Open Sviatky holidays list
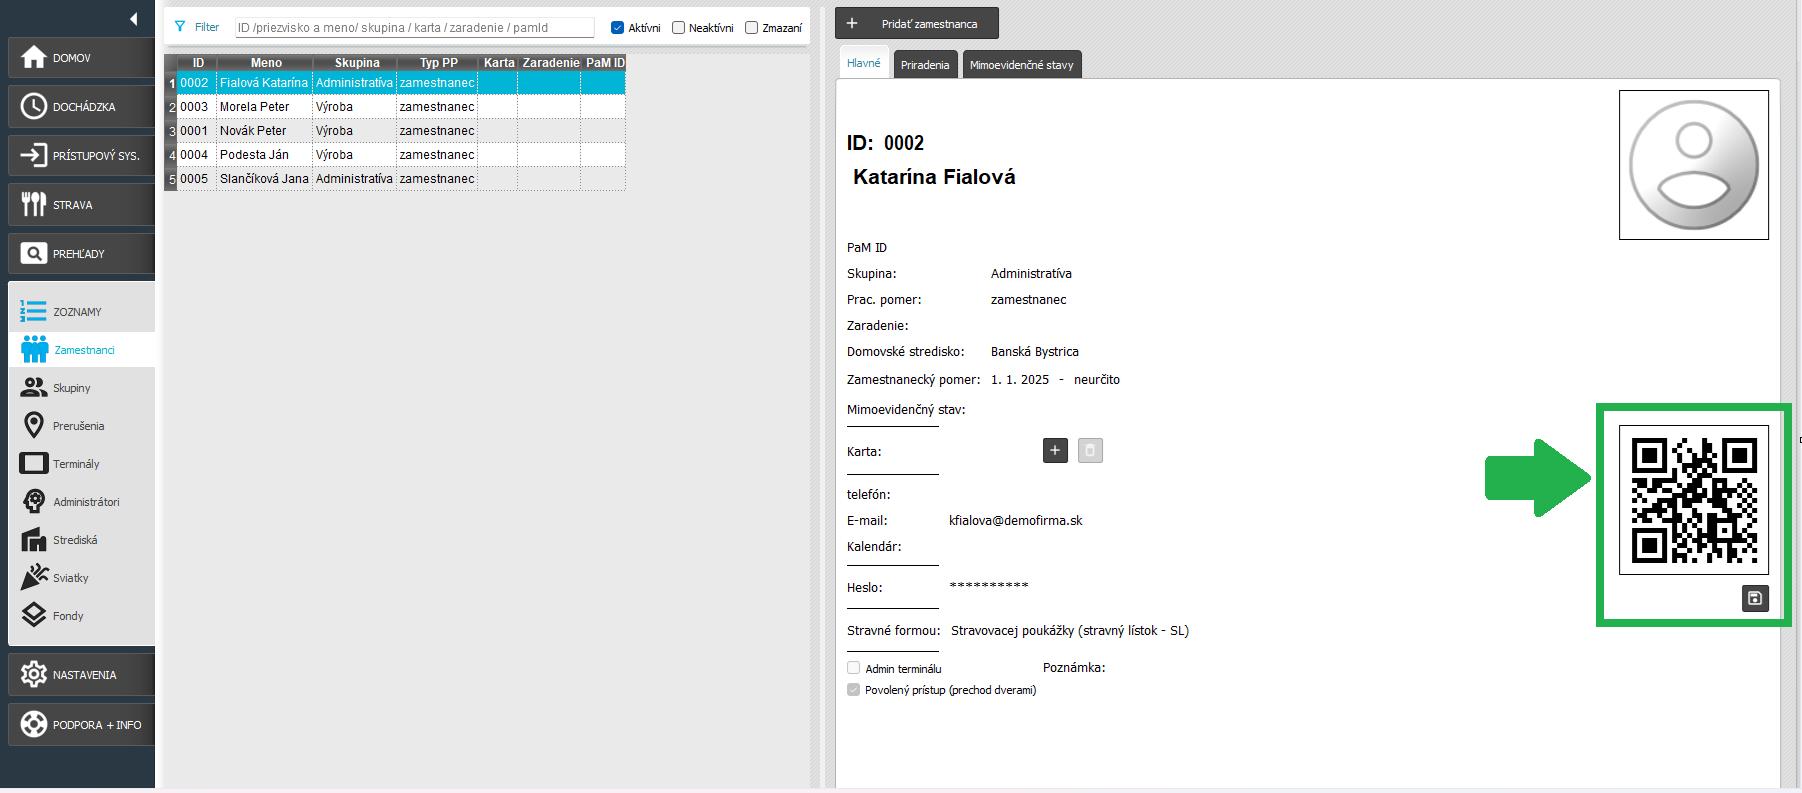The width and height of the screenshot is (1802, 793). (70, 578)
